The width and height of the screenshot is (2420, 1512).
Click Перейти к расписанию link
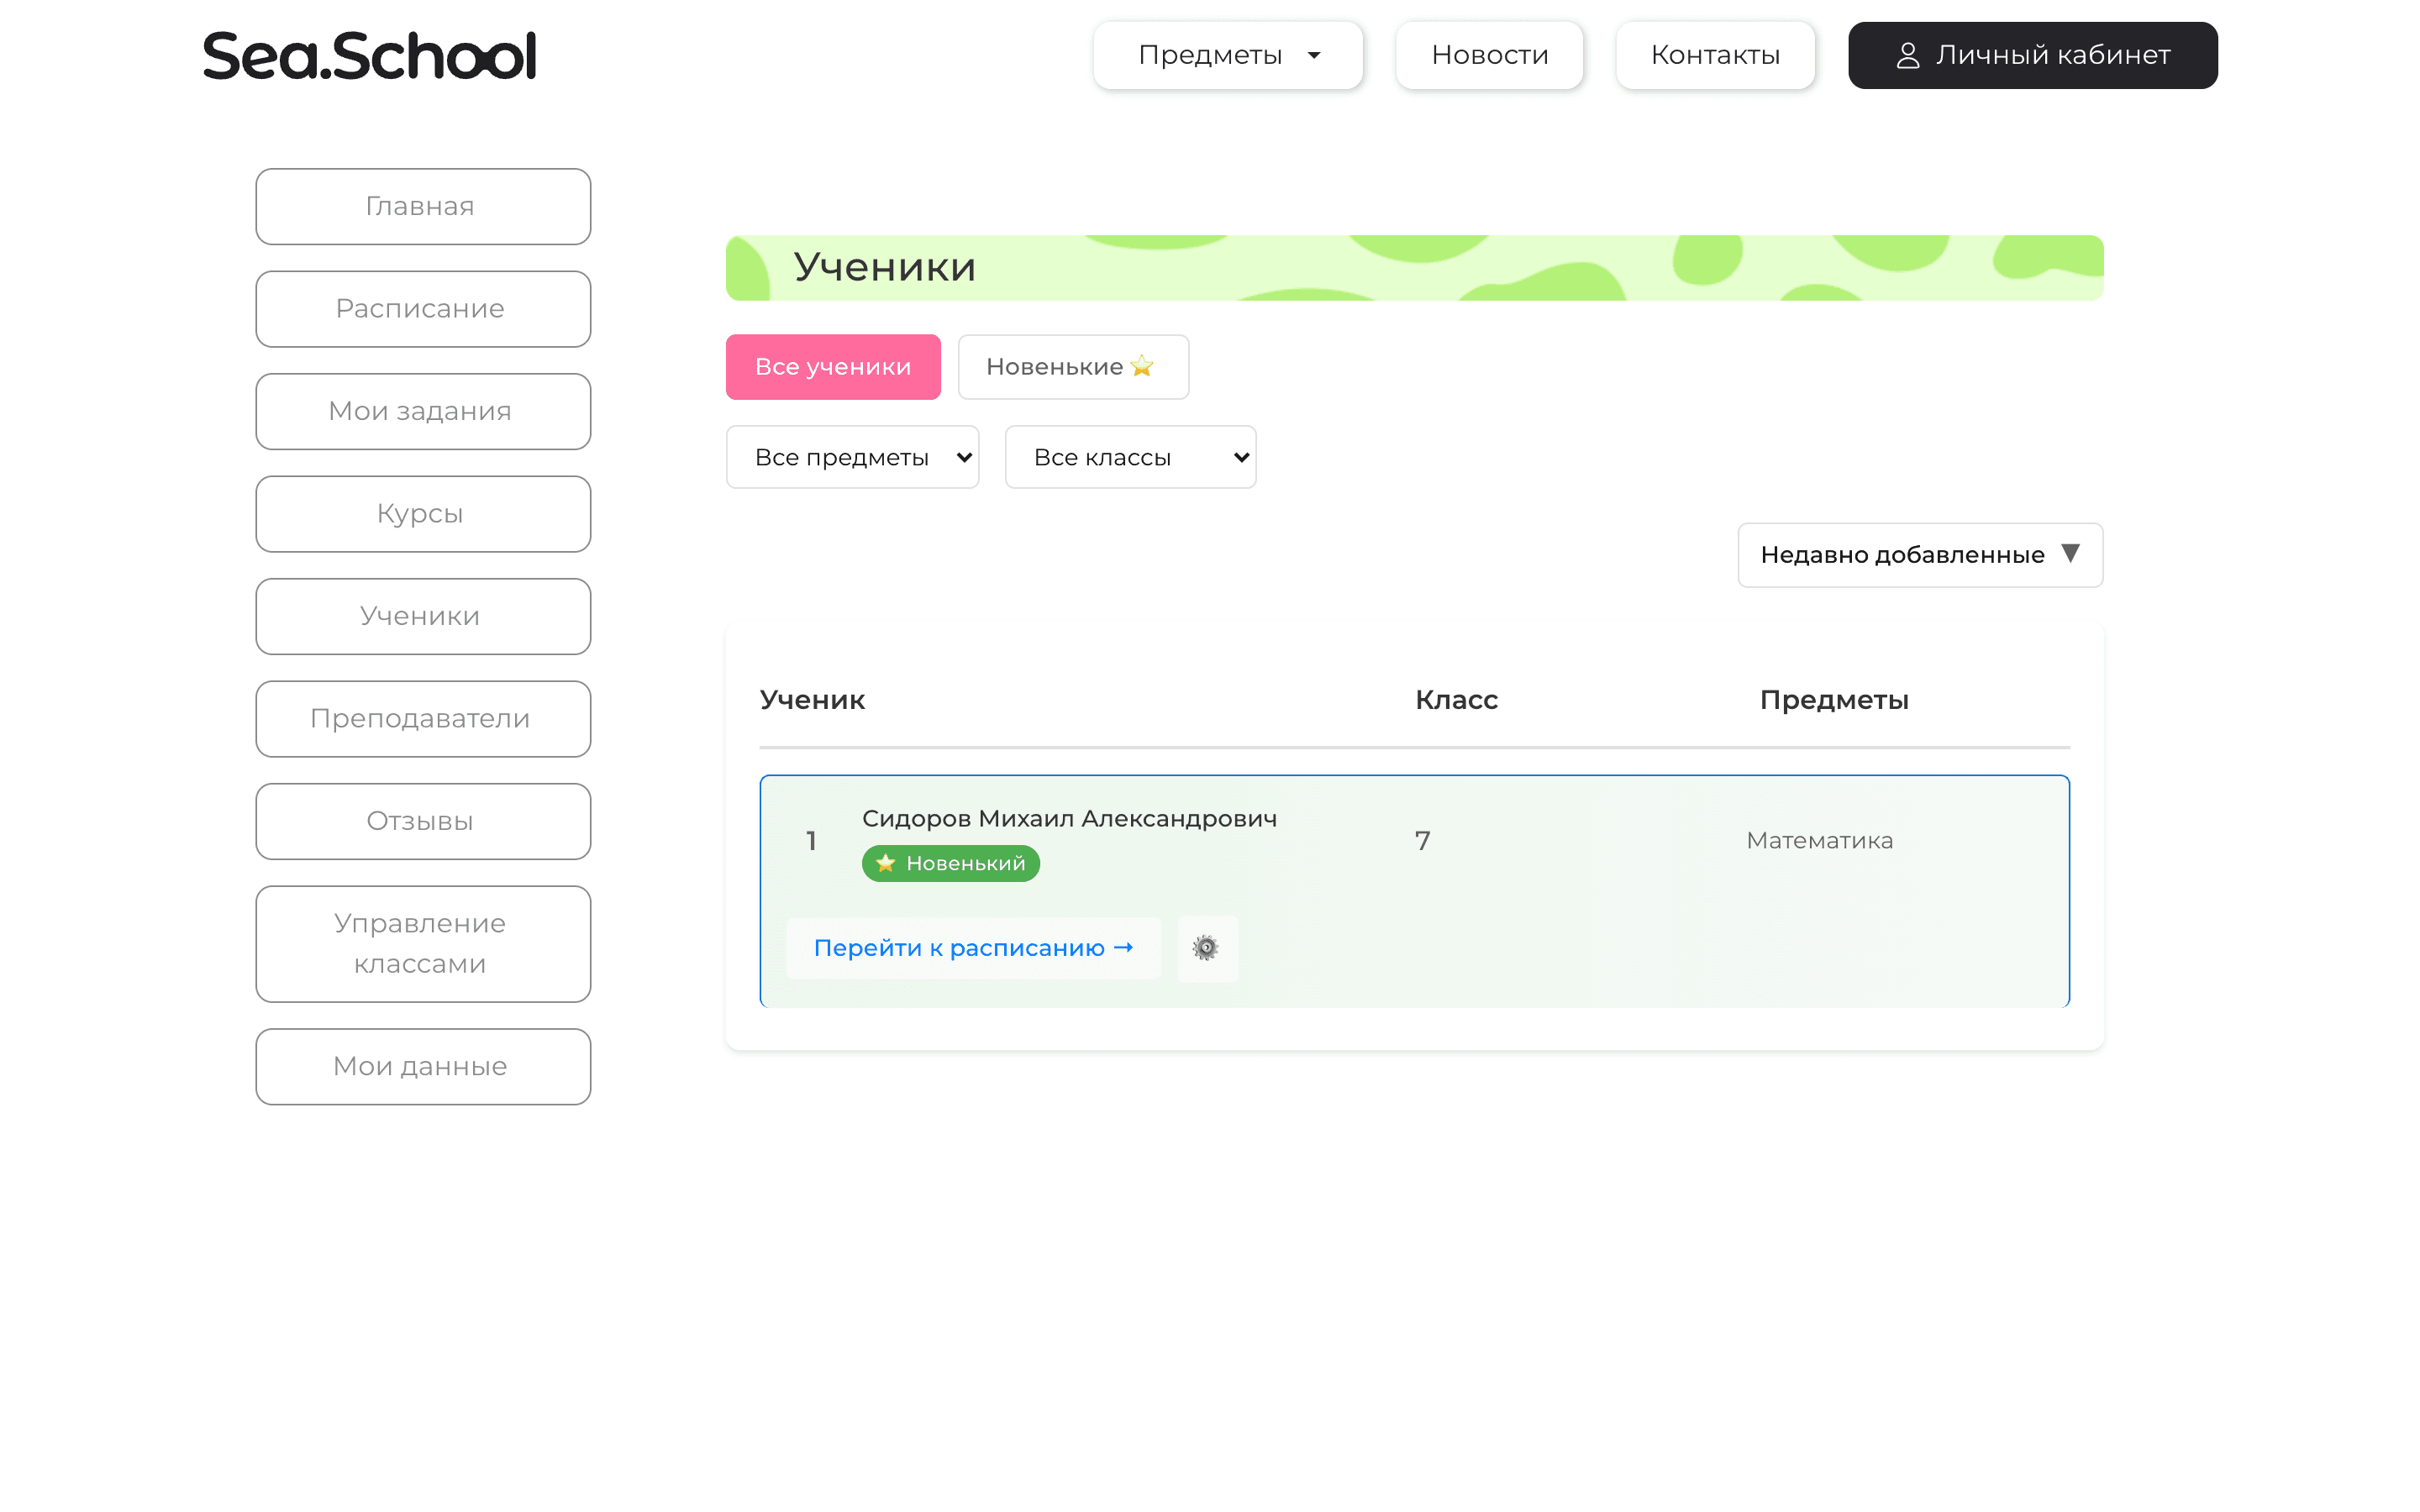click(x=973, y=948)
